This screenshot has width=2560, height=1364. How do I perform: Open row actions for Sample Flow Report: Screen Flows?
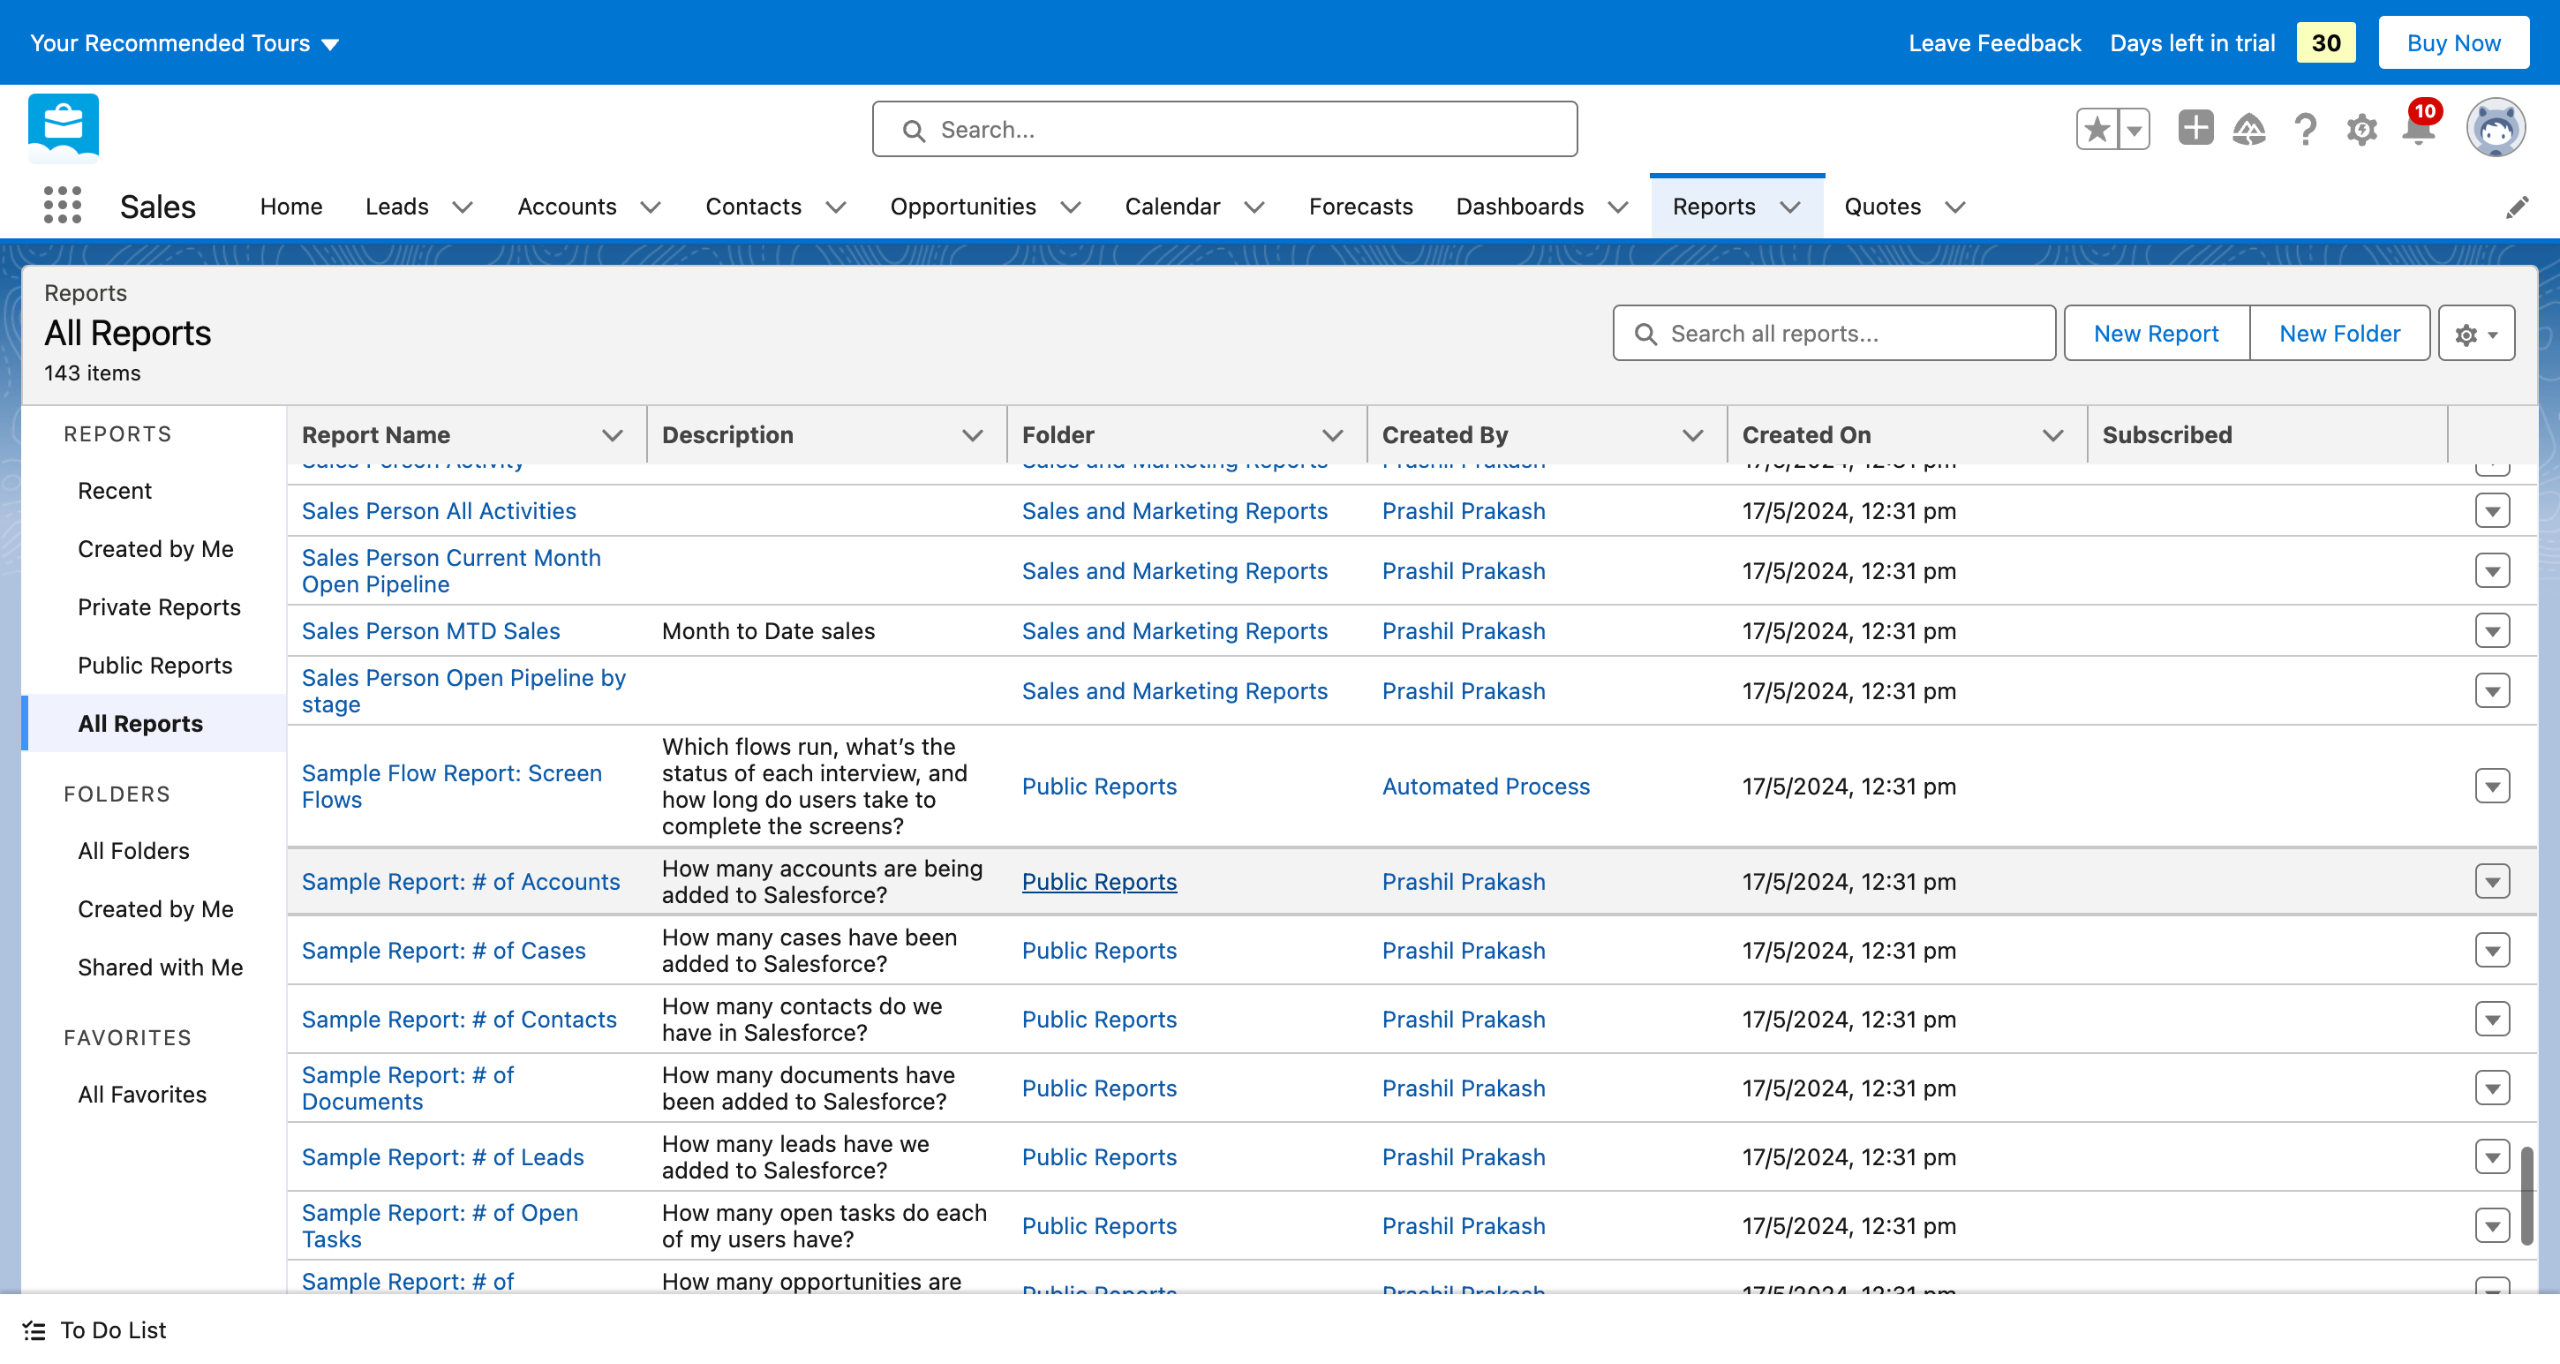2492,786
